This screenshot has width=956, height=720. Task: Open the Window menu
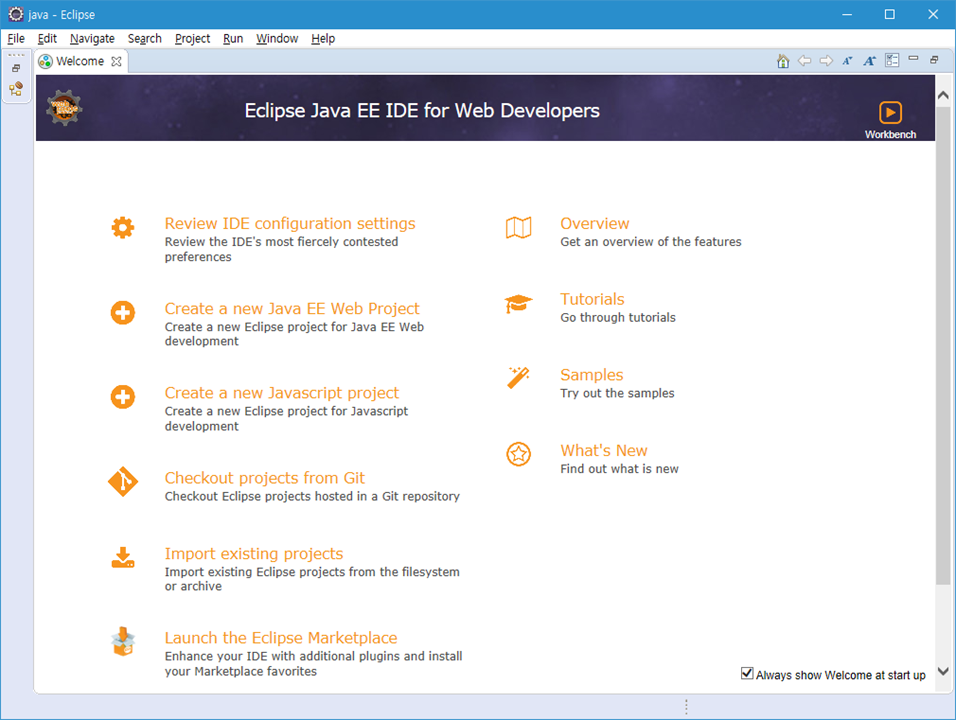277,38
